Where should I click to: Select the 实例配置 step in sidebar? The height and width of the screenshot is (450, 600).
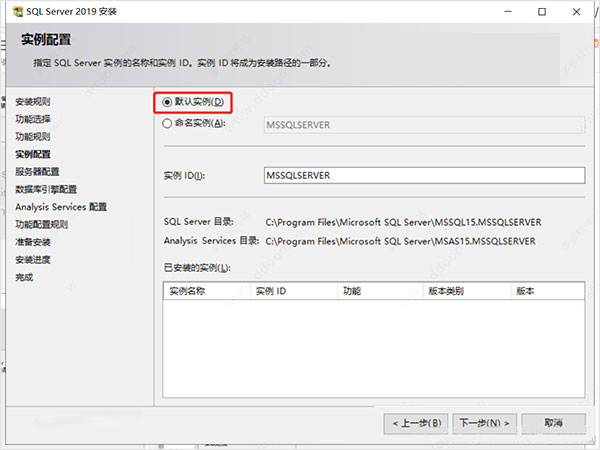(33, 154)
